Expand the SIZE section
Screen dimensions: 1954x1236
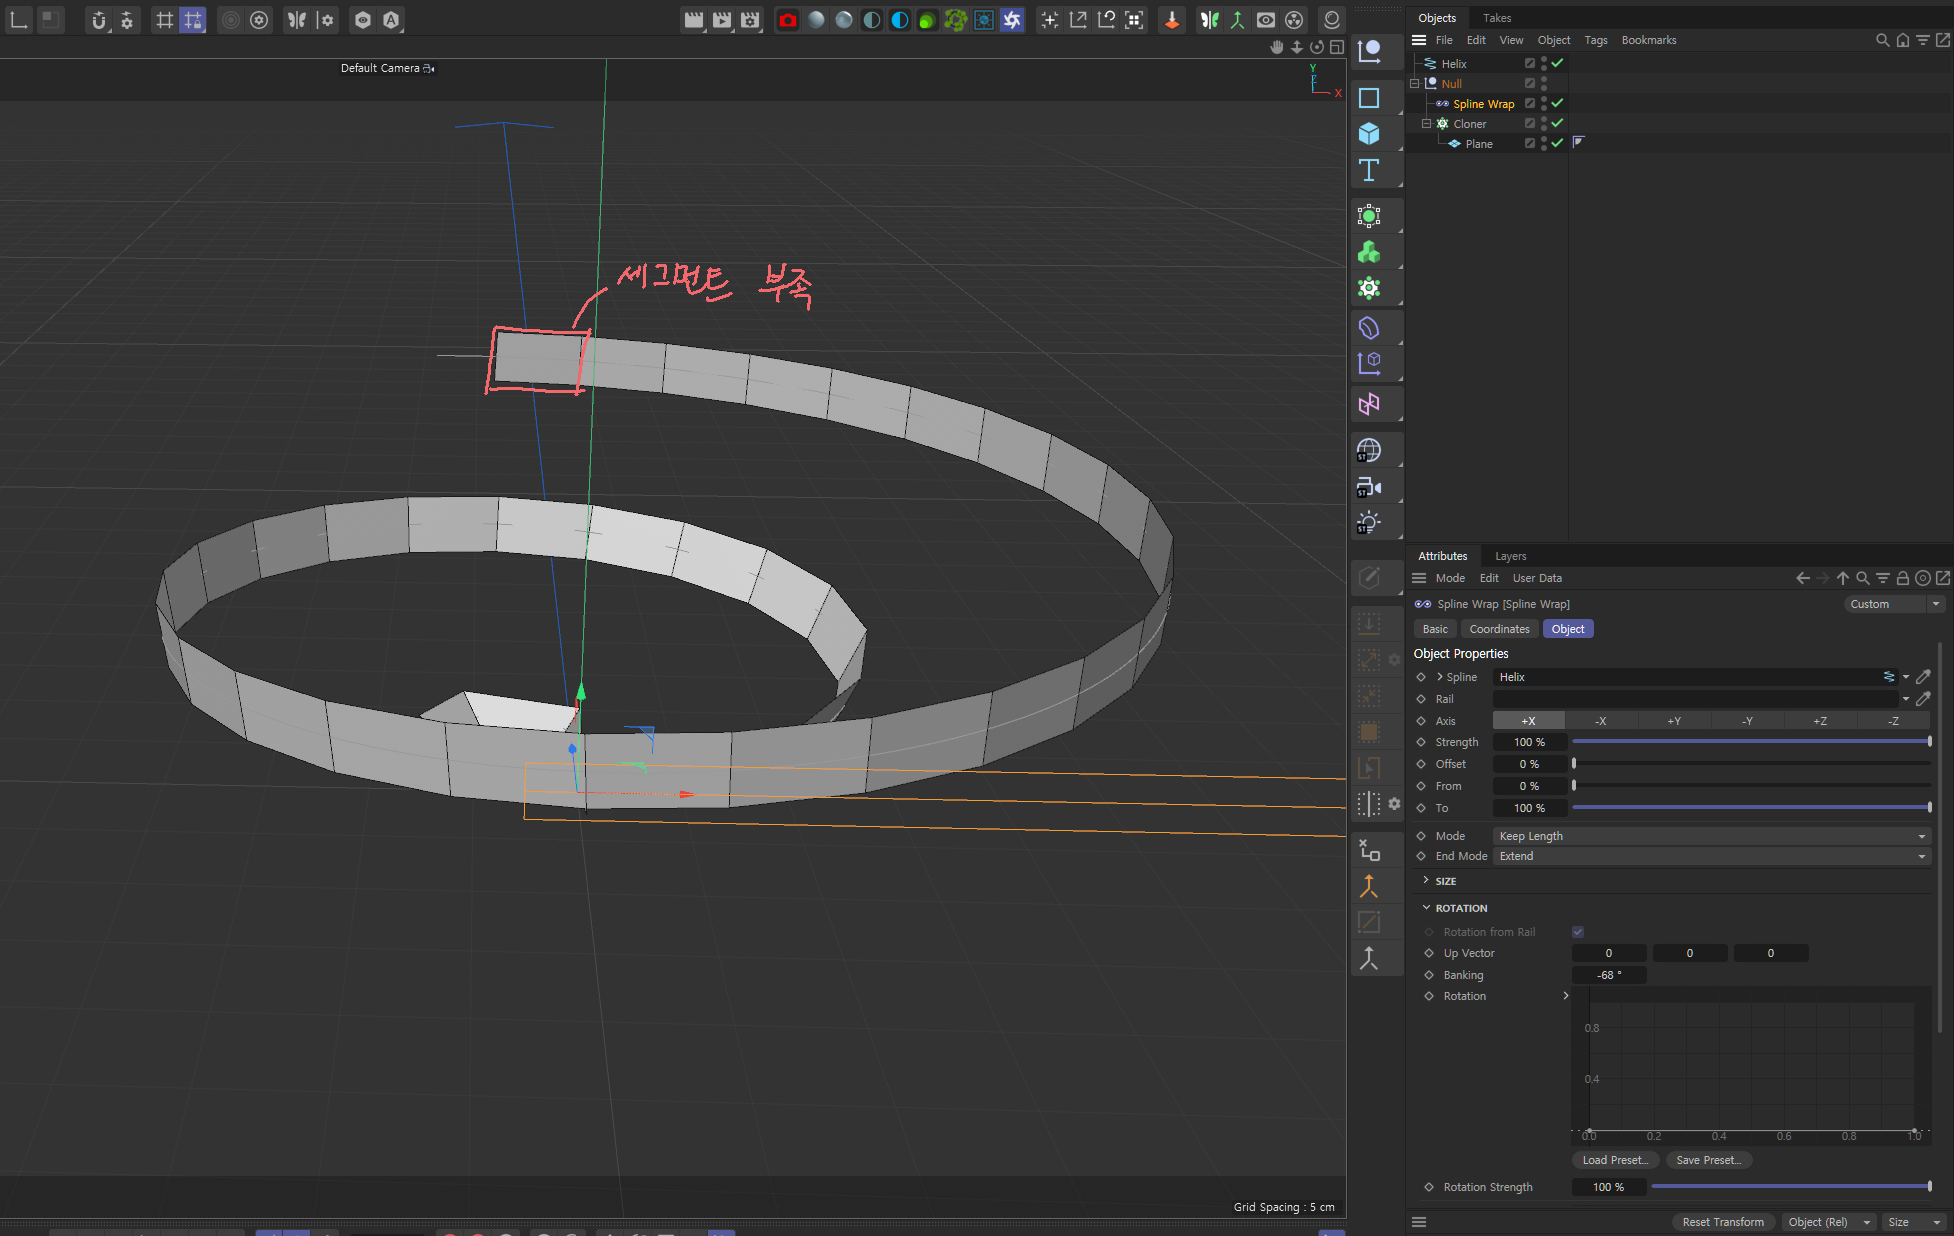(x=1426, y=880)
